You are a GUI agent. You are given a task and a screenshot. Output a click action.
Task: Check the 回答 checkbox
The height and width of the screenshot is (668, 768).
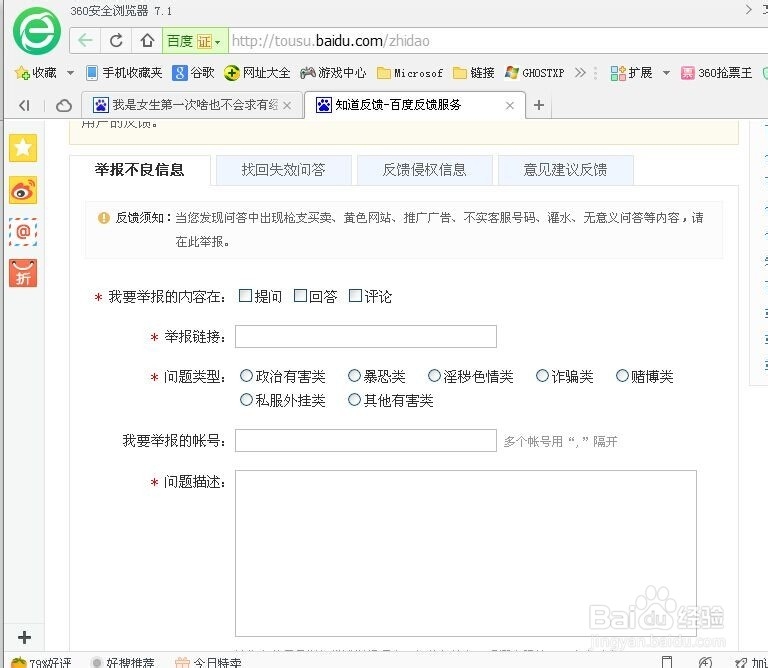click(x=300, y=296)
